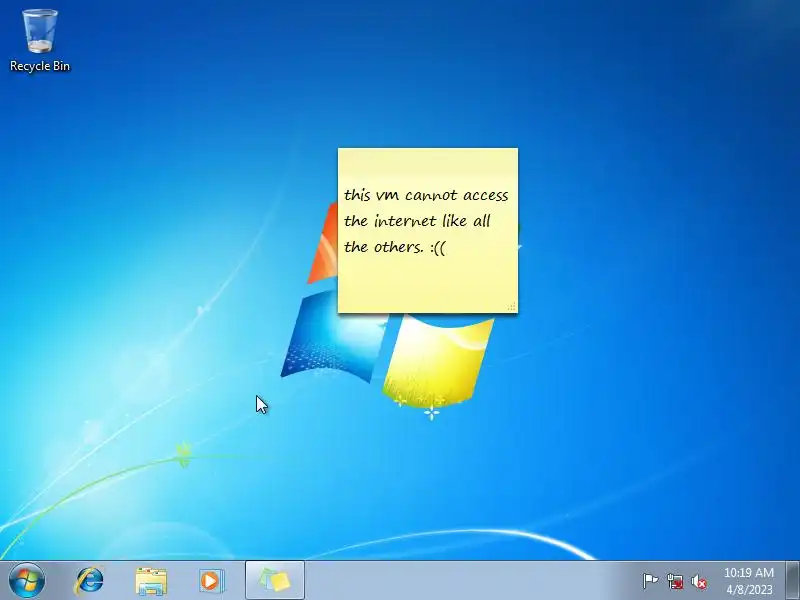Screen dimensions: 800x600
Task: Open the clock showing 10:19 AM
Action: [x=749, y=581]
